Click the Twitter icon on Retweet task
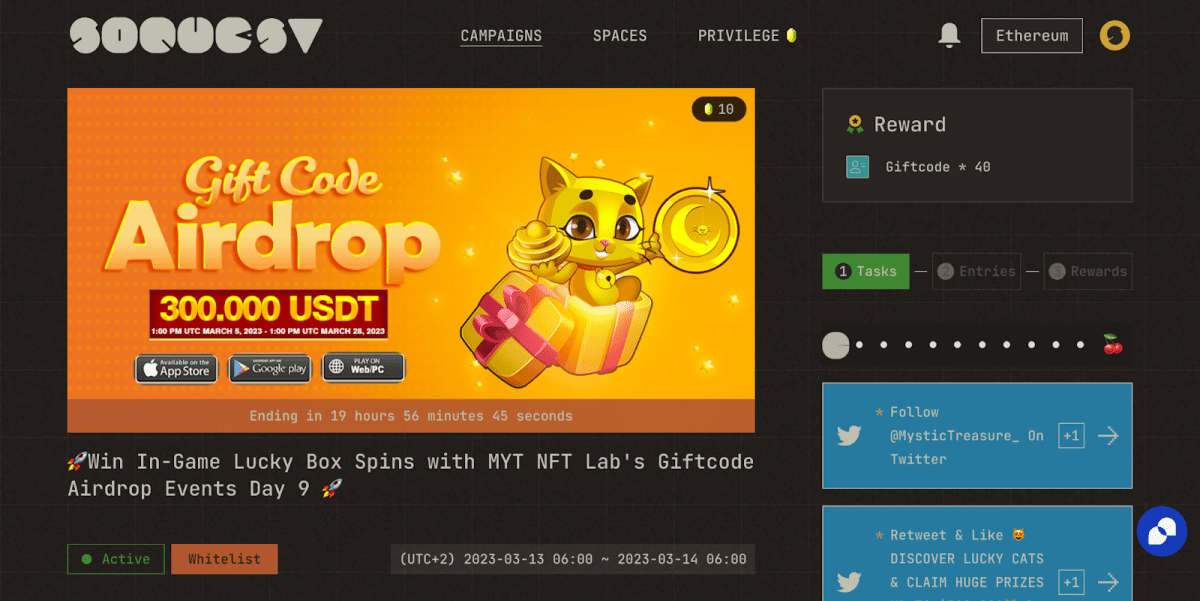1200x601 pixels. pos(849,582)
